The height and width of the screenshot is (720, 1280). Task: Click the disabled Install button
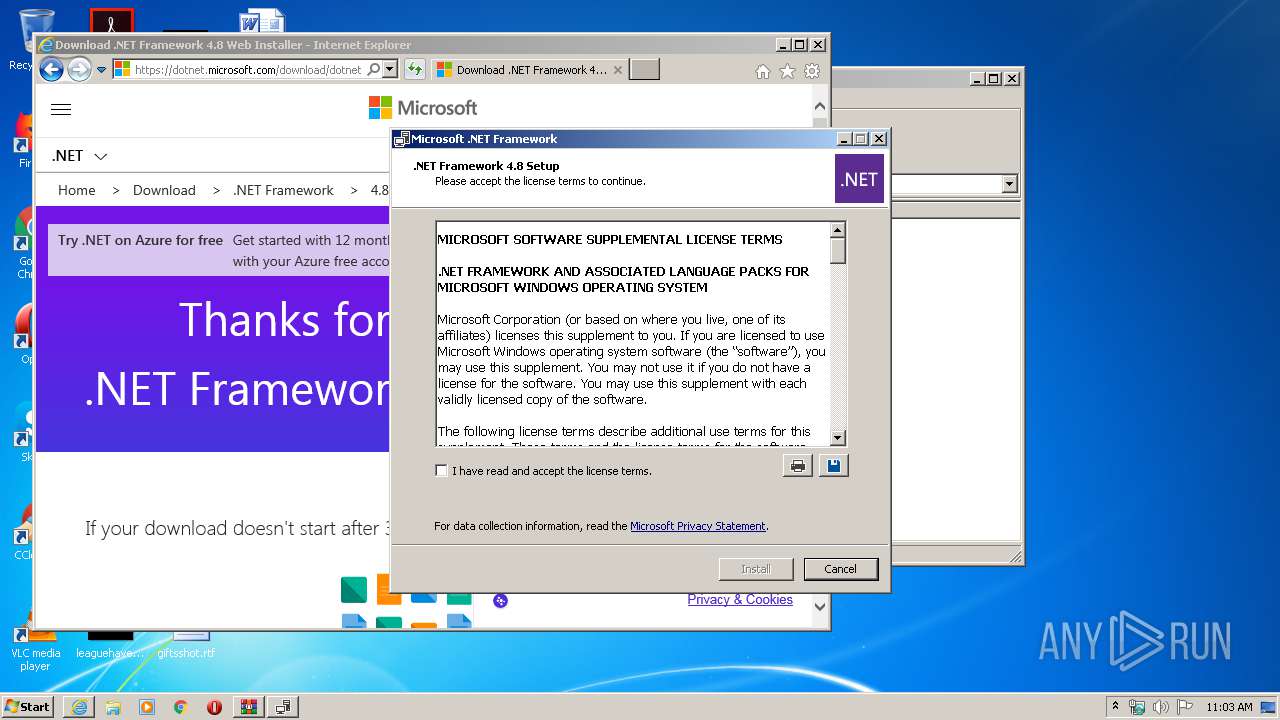[x=756, y=569]
